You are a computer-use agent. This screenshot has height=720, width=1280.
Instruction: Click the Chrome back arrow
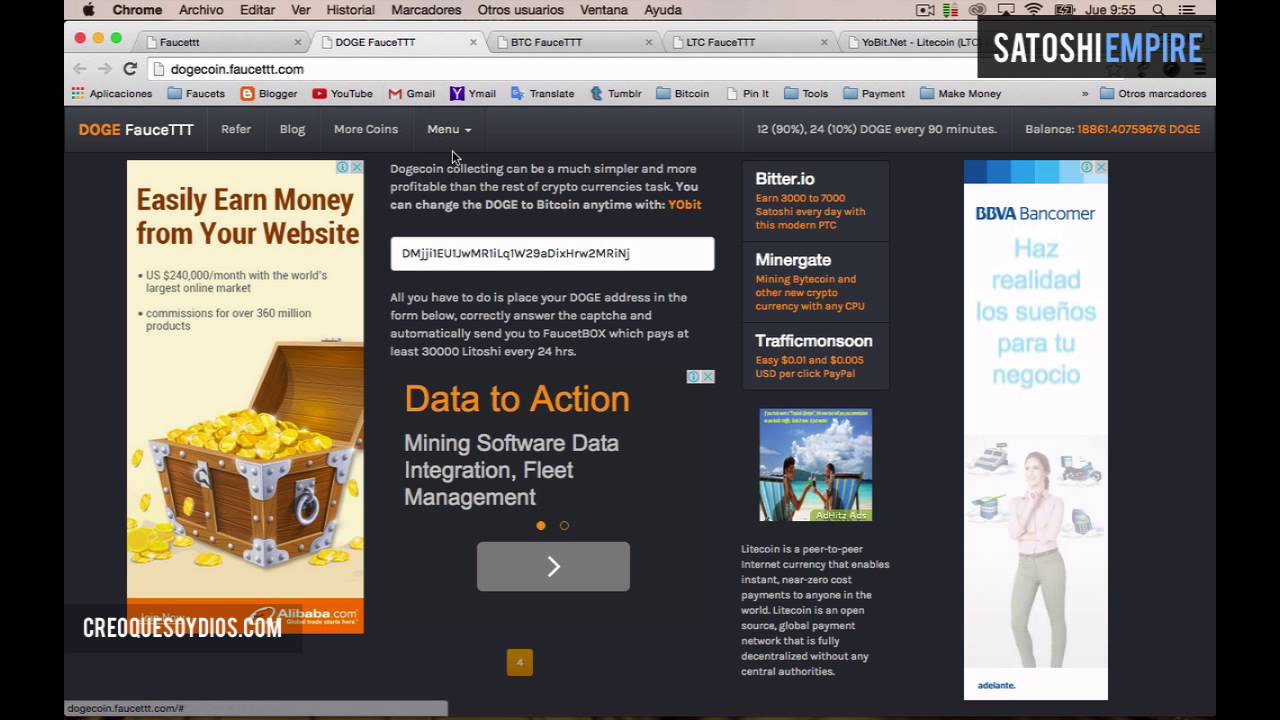coord(79,69)
